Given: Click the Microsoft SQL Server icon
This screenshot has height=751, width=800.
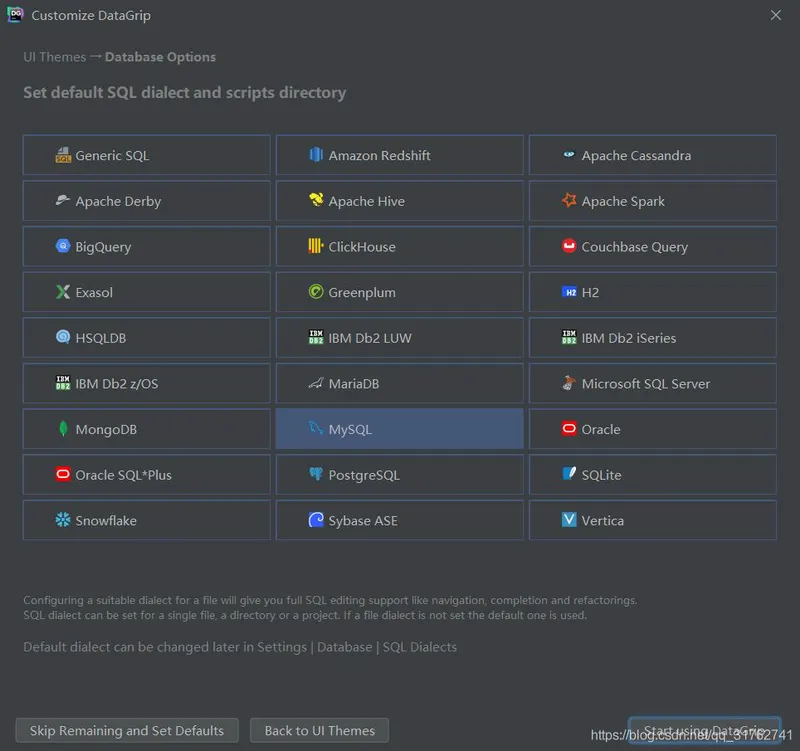Looking at the screenshot, I should pos(569,383).
